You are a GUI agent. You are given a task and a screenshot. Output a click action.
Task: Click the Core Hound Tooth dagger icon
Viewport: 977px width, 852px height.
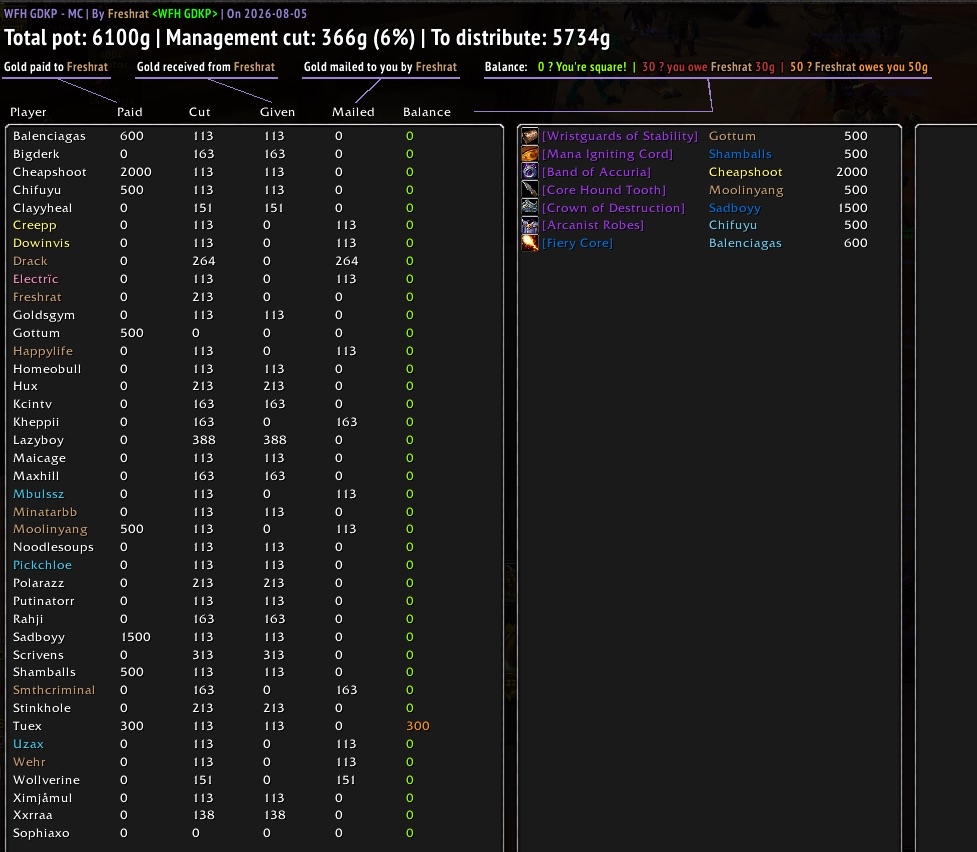tap(530, 189)
